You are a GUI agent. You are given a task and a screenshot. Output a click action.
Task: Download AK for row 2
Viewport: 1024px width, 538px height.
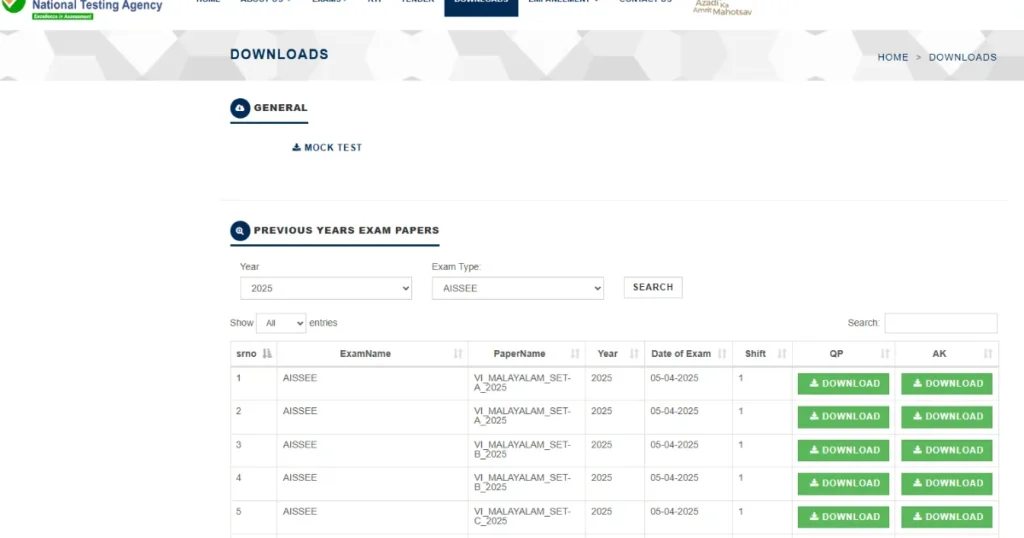click(x=947, y=417)
